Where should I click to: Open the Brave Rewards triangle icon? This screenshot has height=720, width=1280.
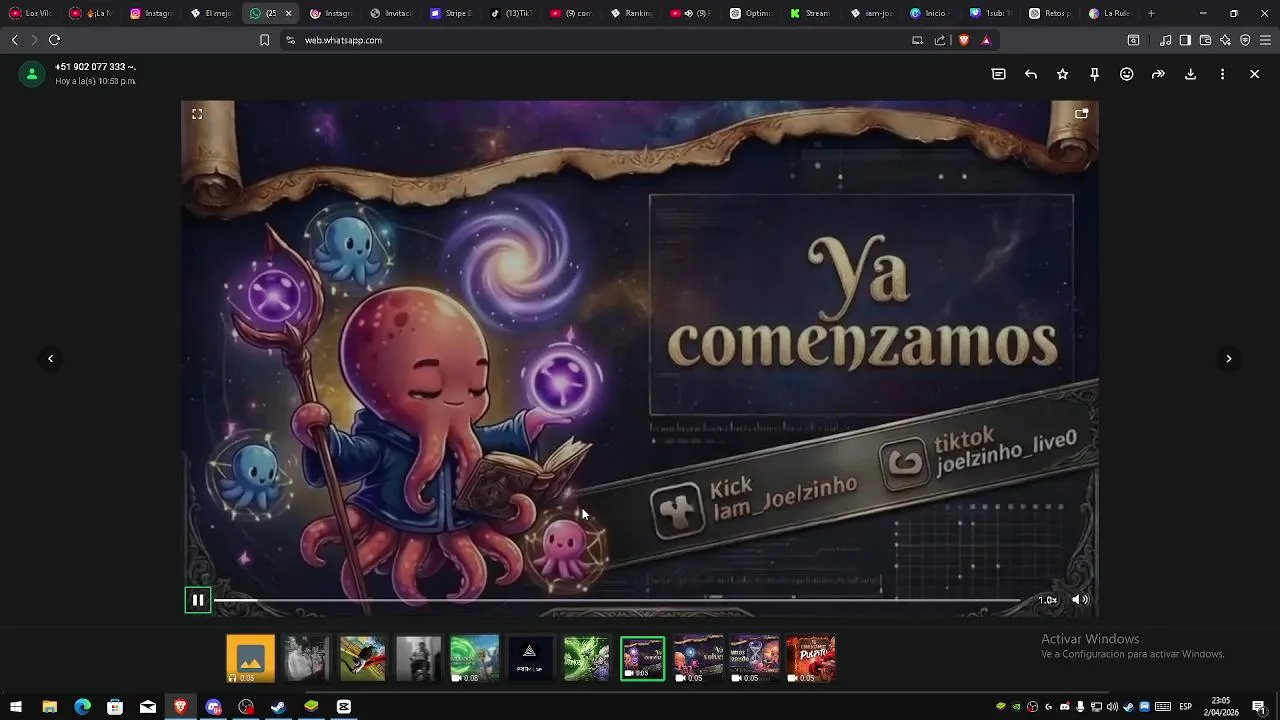pyautogui.click(x=986, y=40)
